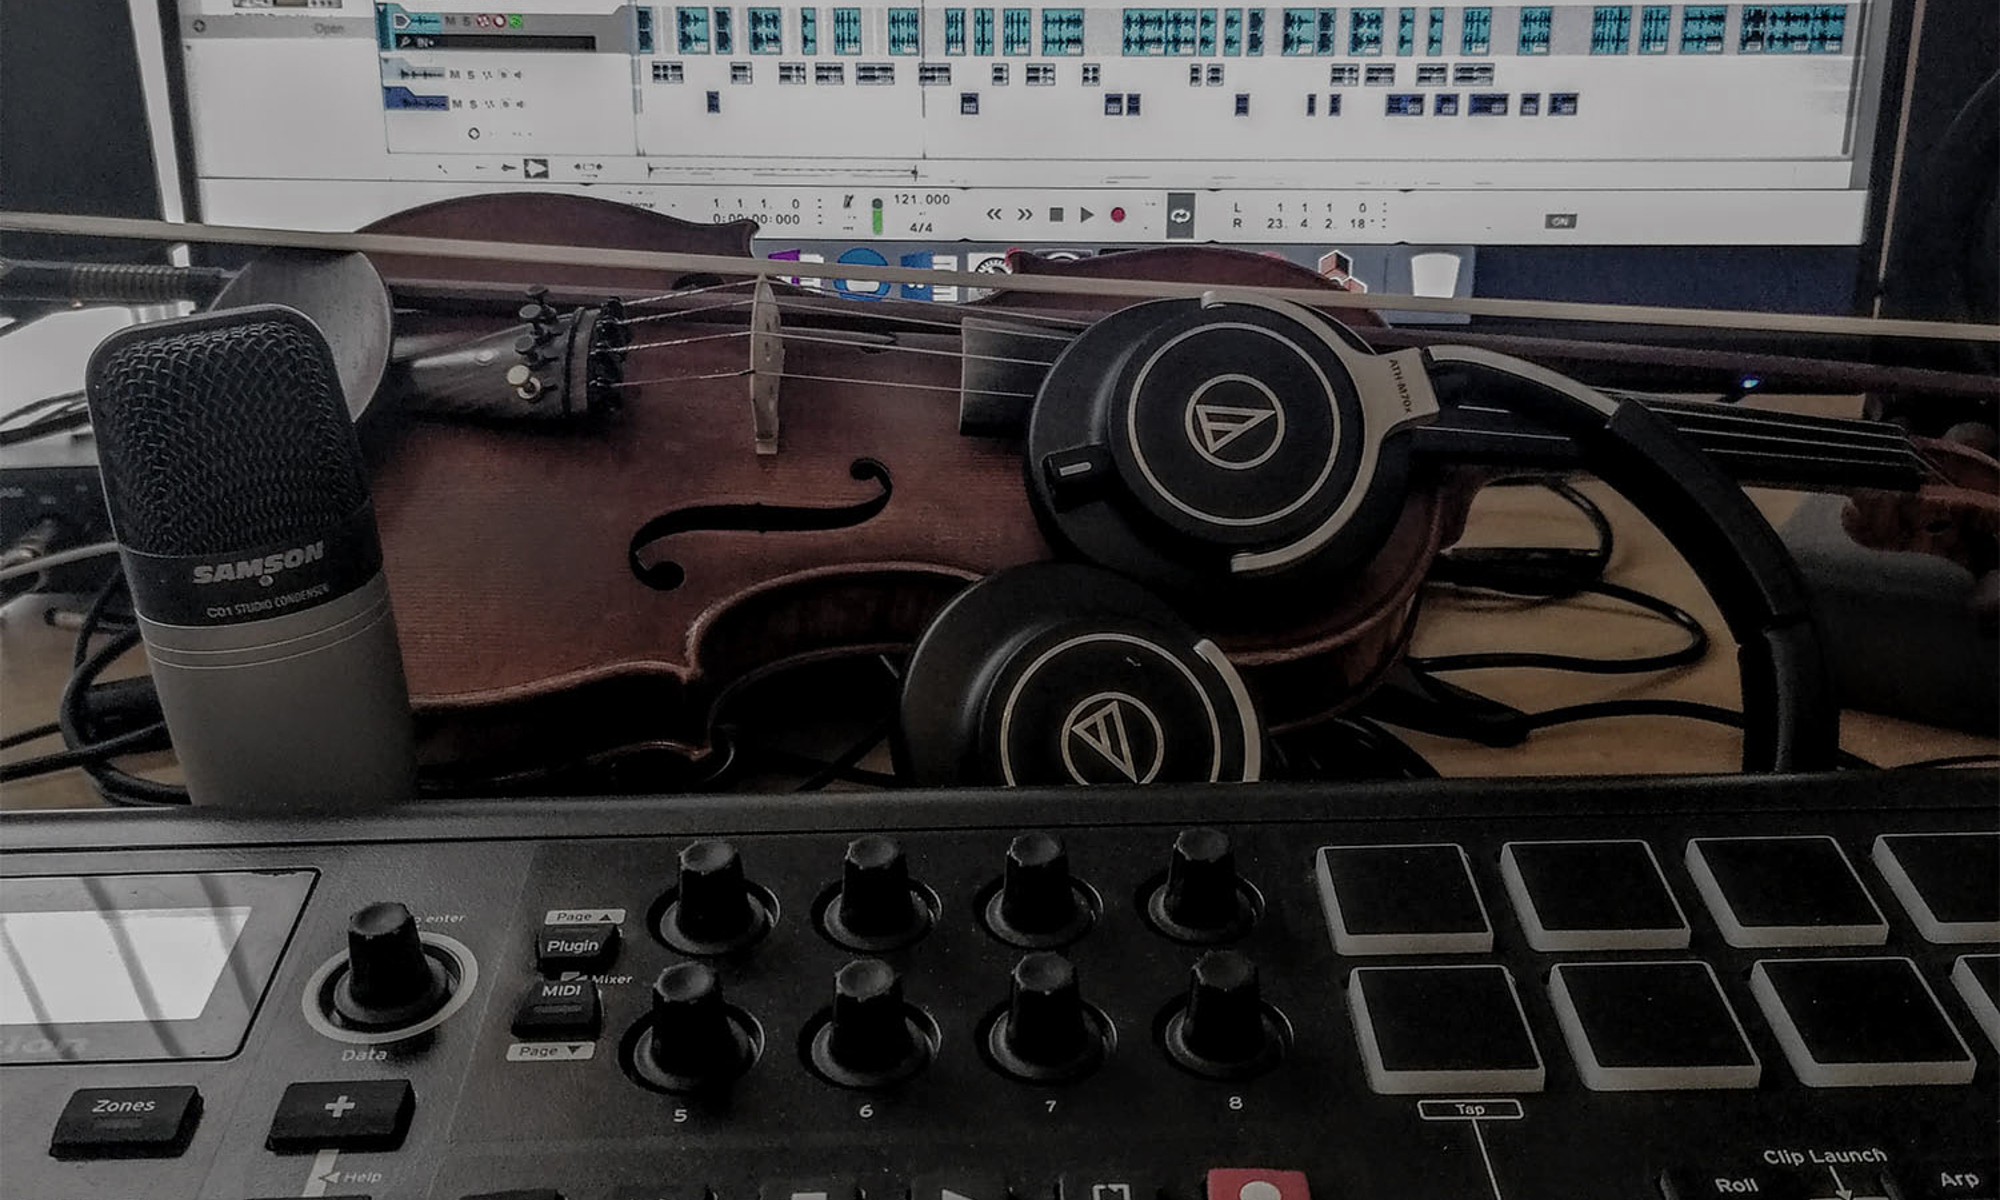Toggle the top track's green monitor button
The width and height of the screenshot is (2000, 1200).
click(516, 21)
